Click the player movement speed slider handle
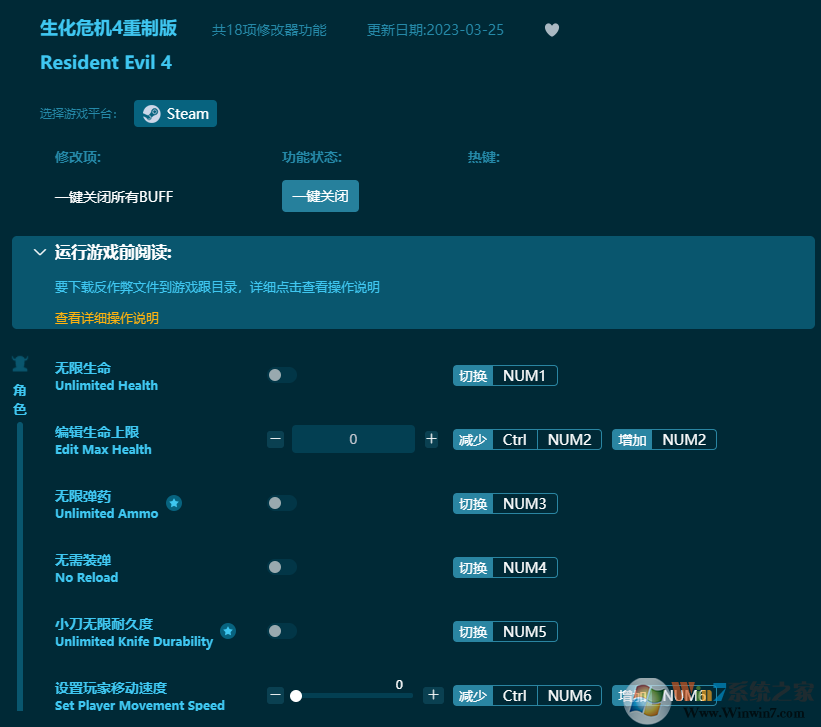This screenshot has height=727, width=821. [295, 694]
